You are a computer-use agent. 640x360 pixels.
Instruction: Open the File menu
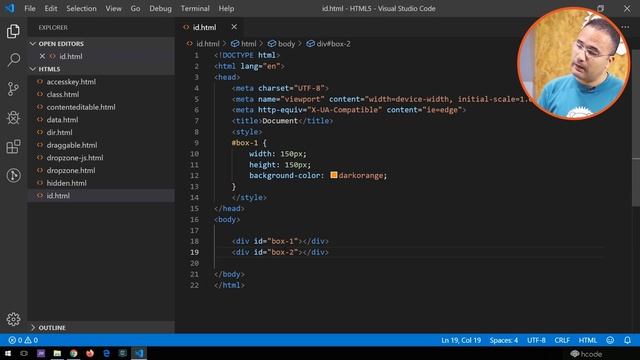coord(30,8)
